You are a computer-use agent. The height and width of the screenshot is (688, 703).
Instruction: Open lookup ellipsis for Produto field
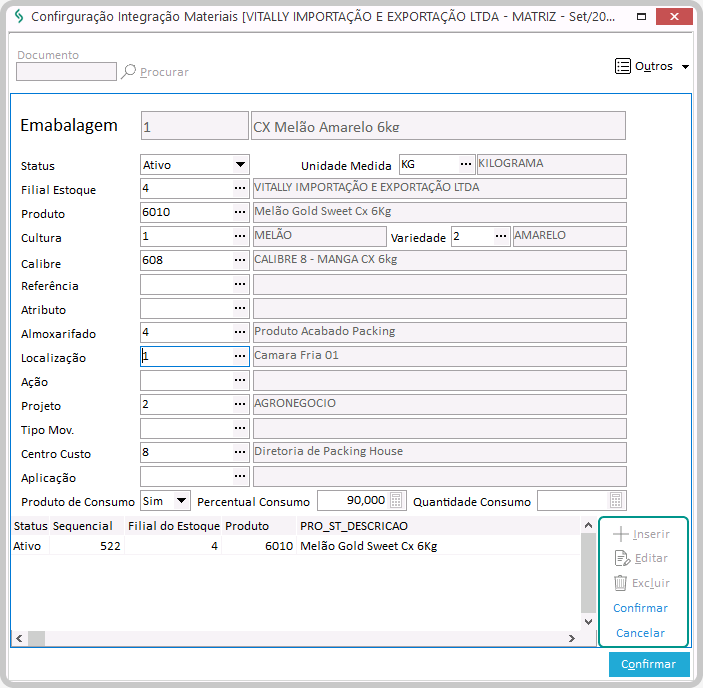coord(240,213)
